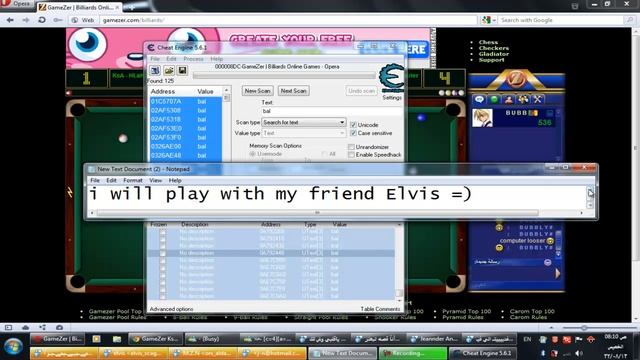Click the volume speaker icon in system tray

coord(578,353)
